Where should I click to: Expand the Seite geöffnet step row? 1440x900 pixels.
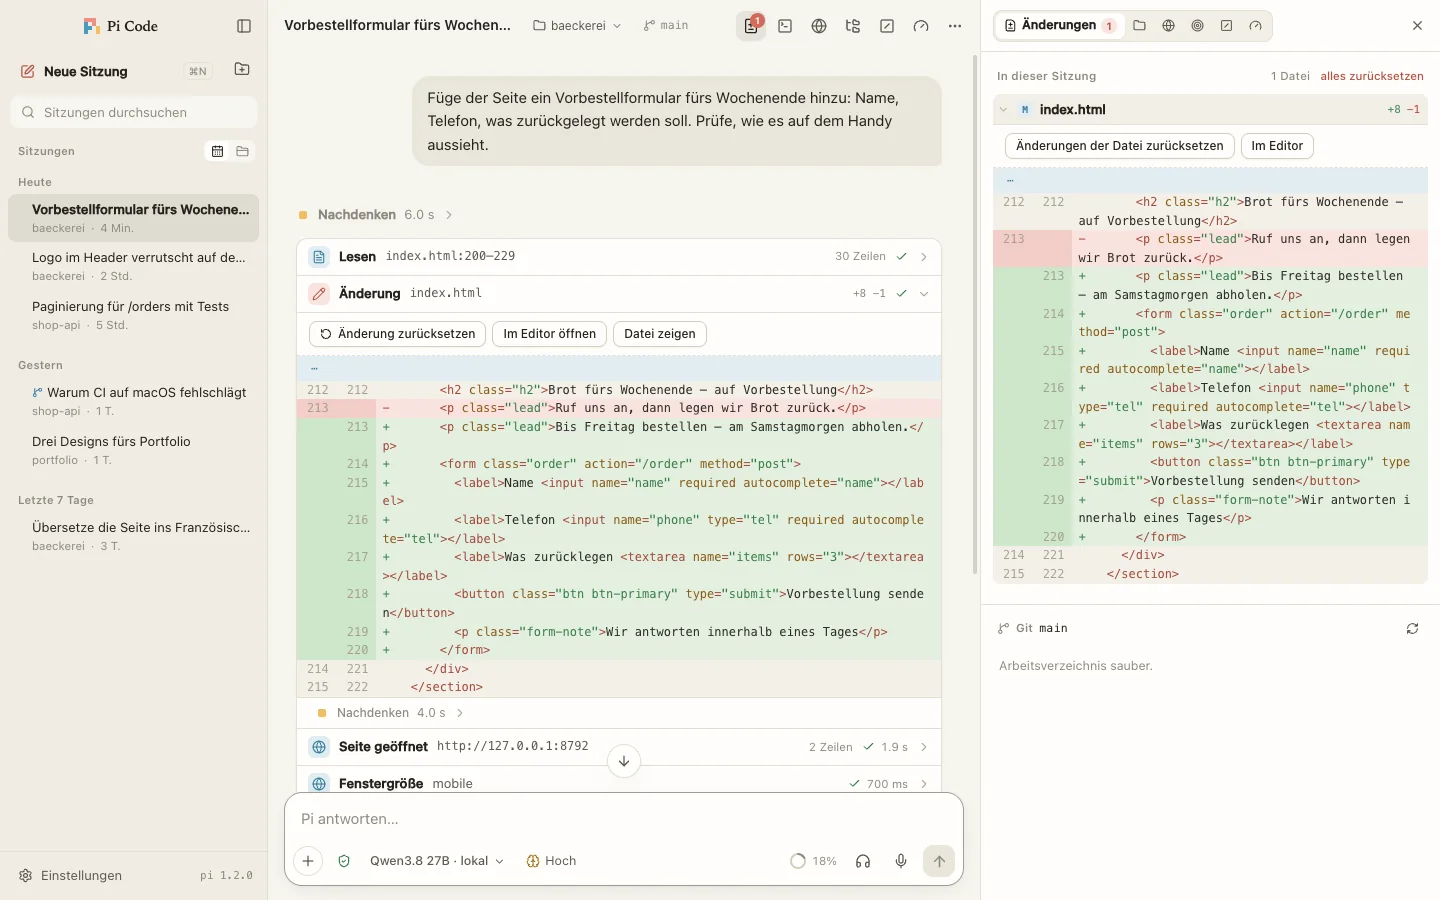tap(619, 747)
